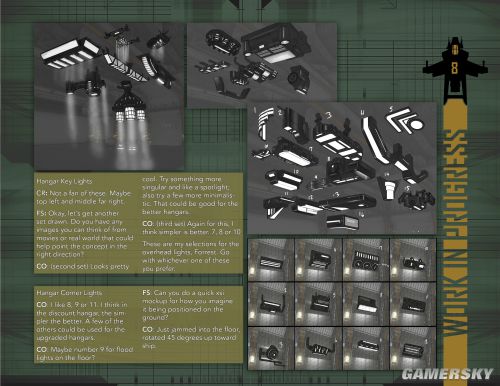Click the 'Hangar Corner Lights' heading

(x=69, y=293)
